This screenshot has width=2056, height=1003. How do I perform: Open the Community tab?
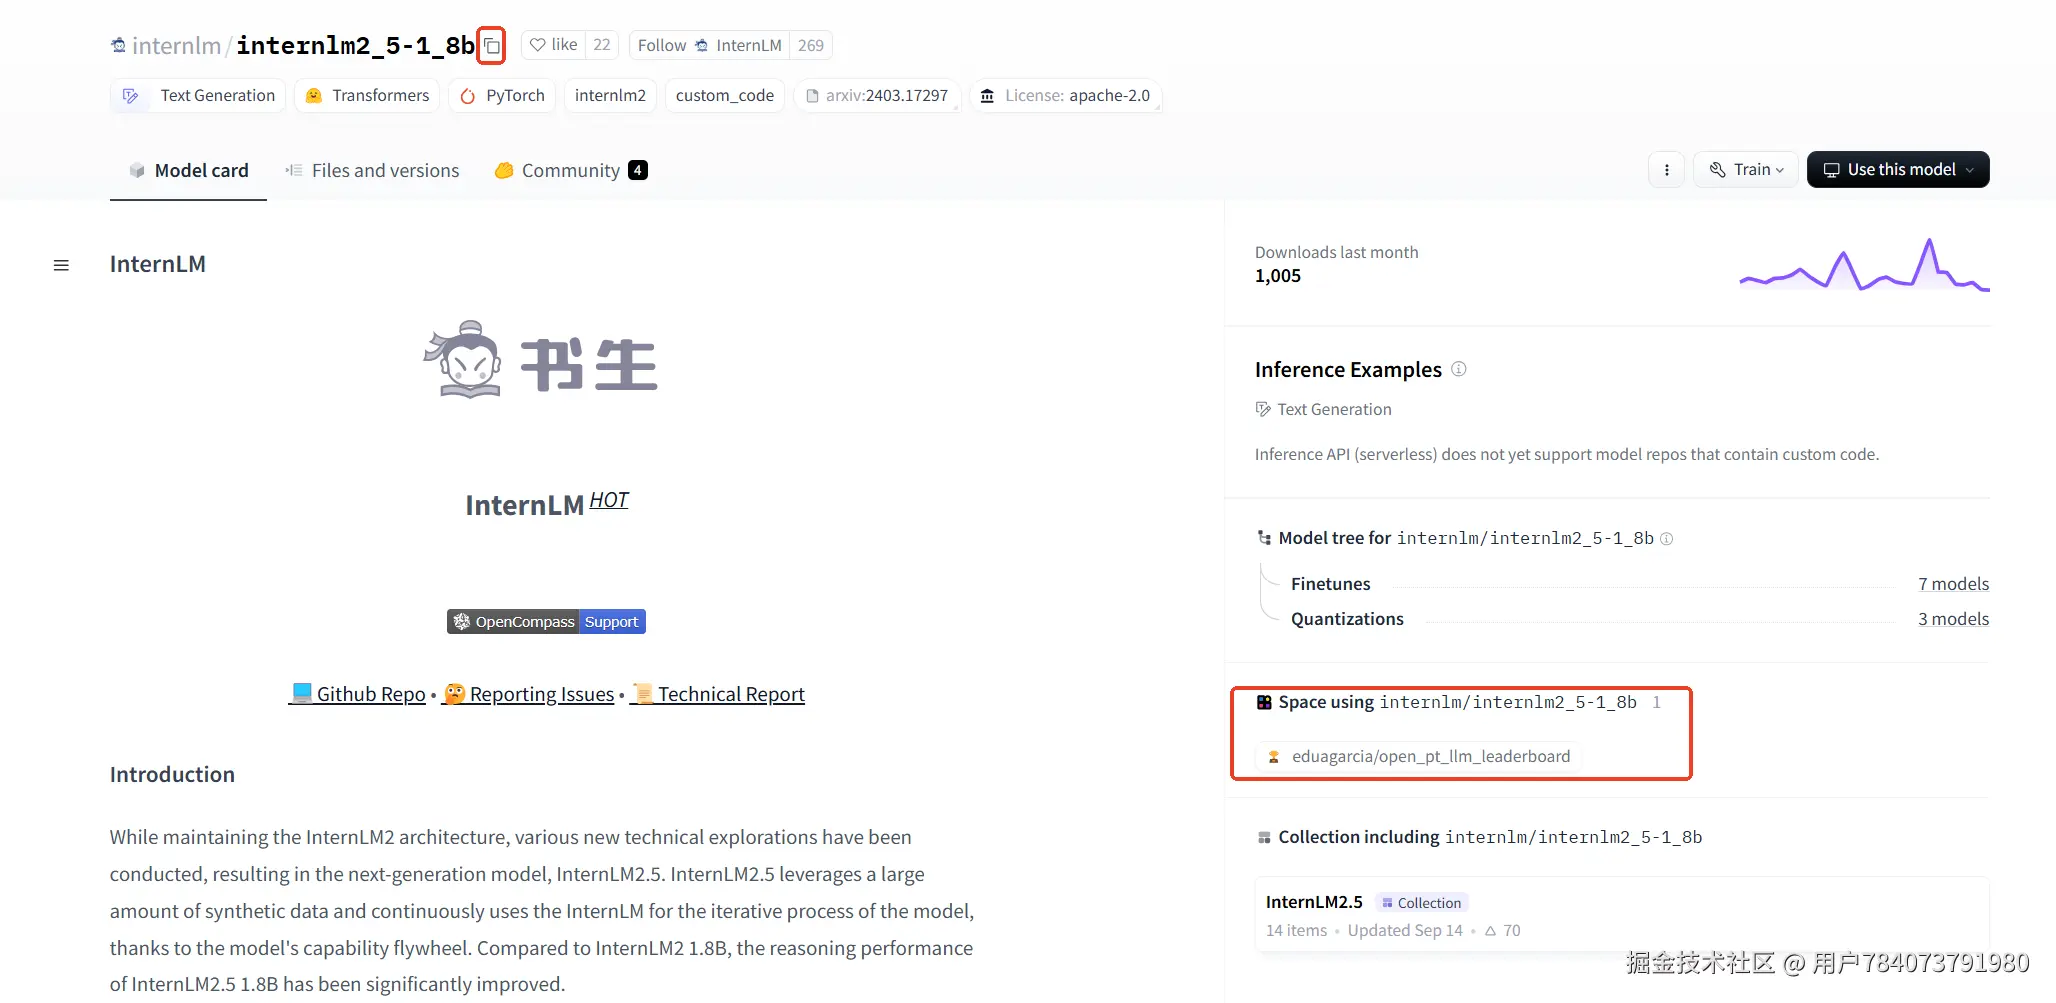[x=571, y=171]
